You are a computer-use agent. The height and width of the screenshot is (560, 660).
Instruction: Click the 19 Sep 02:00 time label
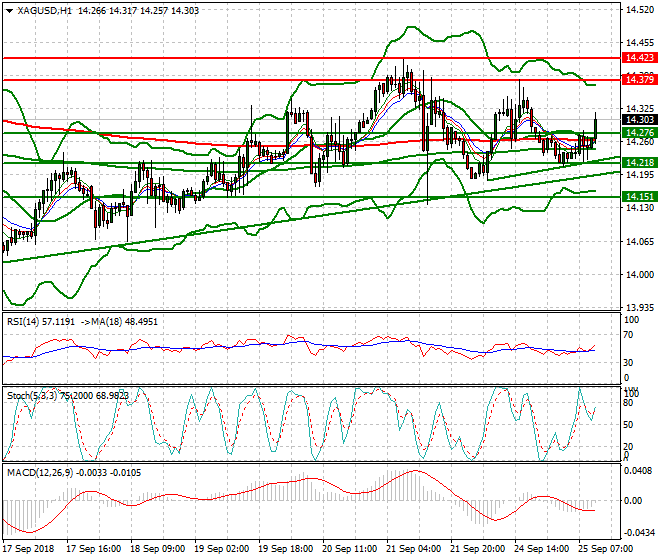click(x=221, y=549)
